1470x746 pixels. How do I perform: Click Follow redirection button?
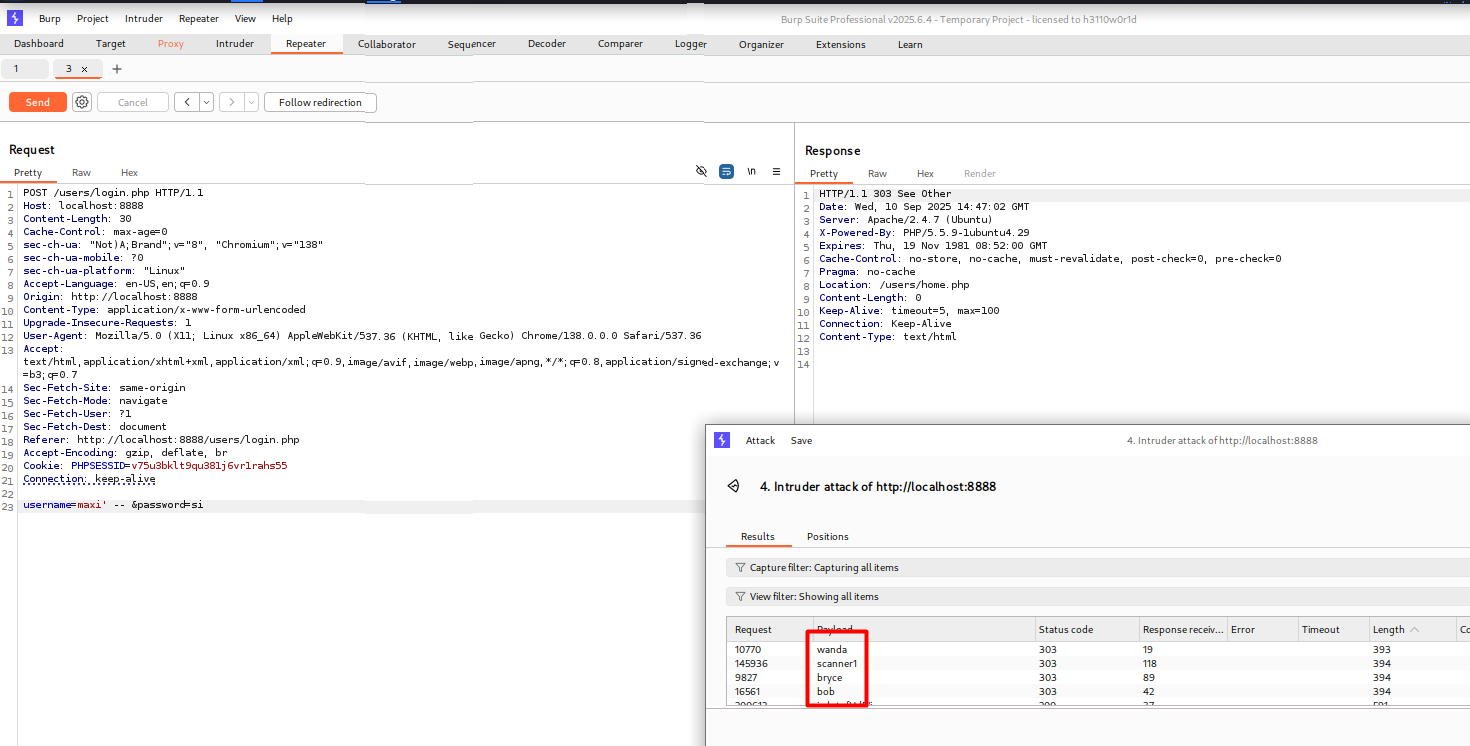[320, 102]
